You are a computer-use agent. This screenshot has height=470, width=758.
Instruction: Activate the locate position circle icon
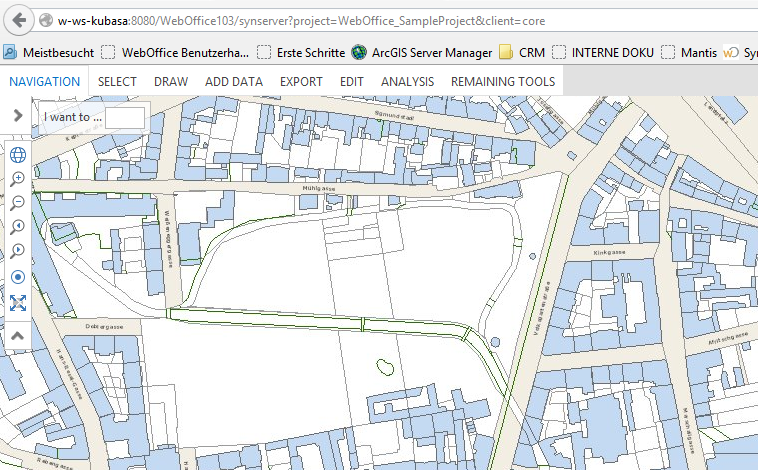[x=17, y=277]
